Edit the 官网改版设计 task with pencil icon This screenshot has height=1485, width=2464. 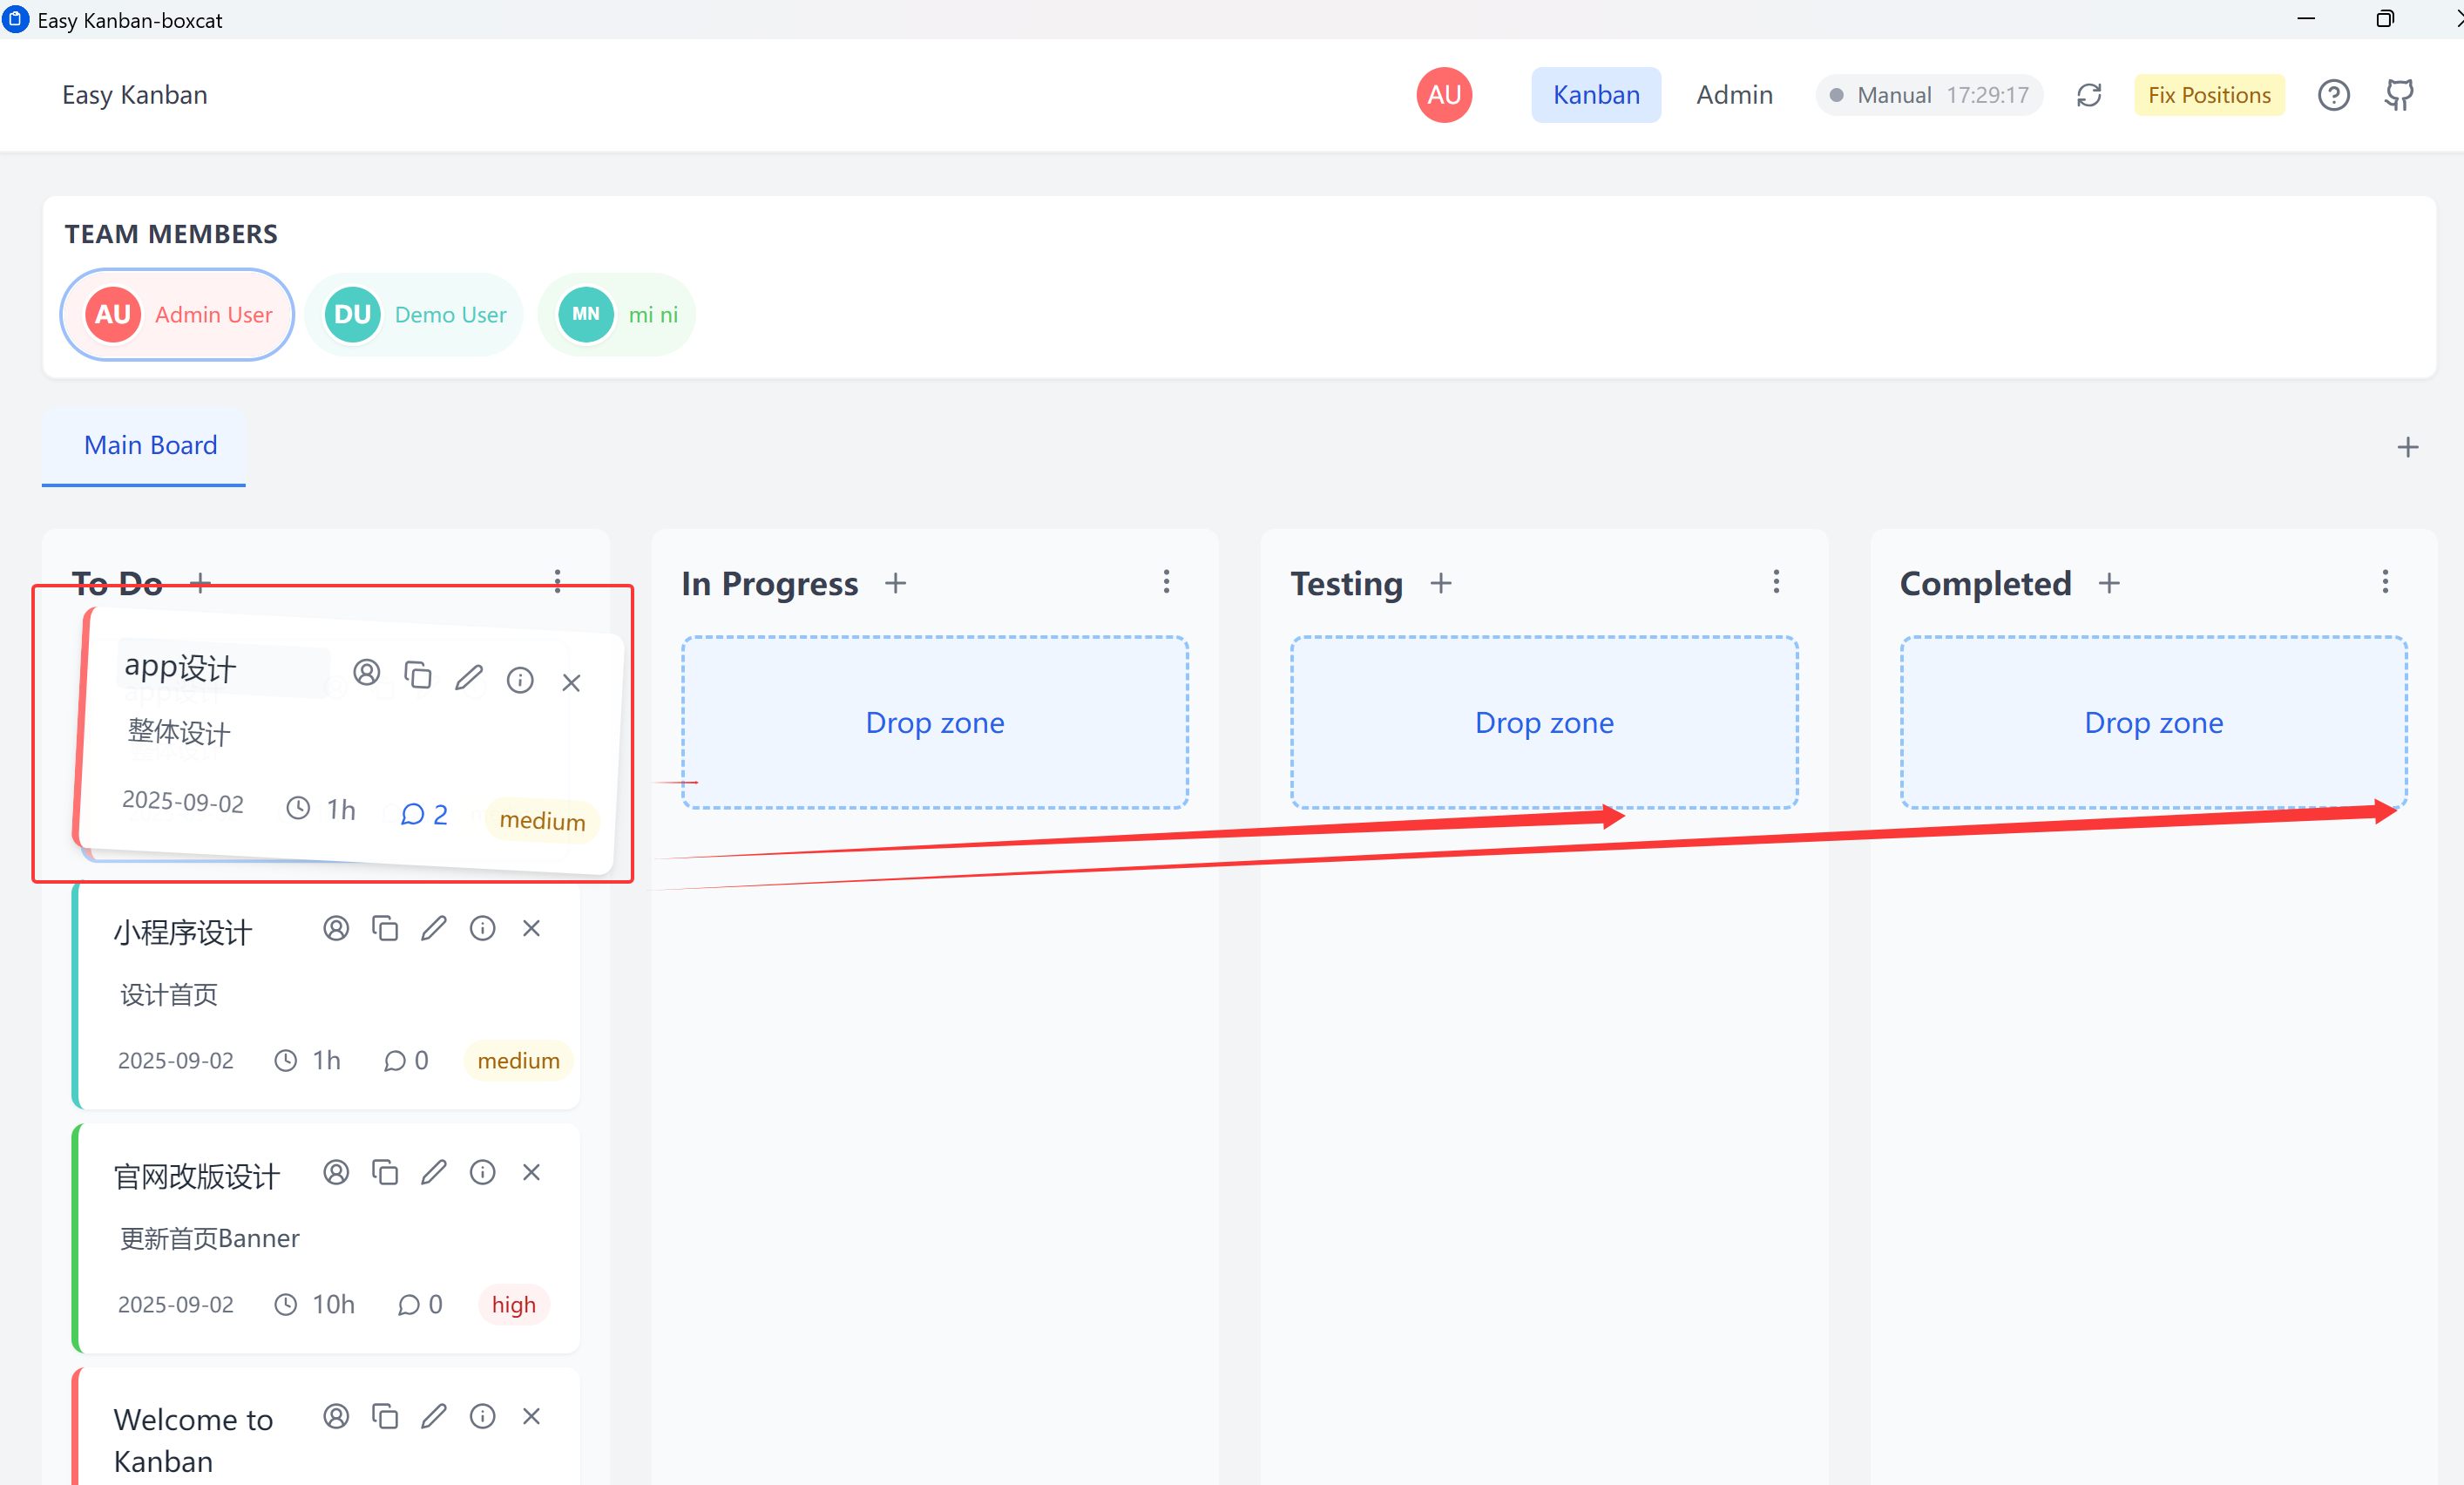433,1172
